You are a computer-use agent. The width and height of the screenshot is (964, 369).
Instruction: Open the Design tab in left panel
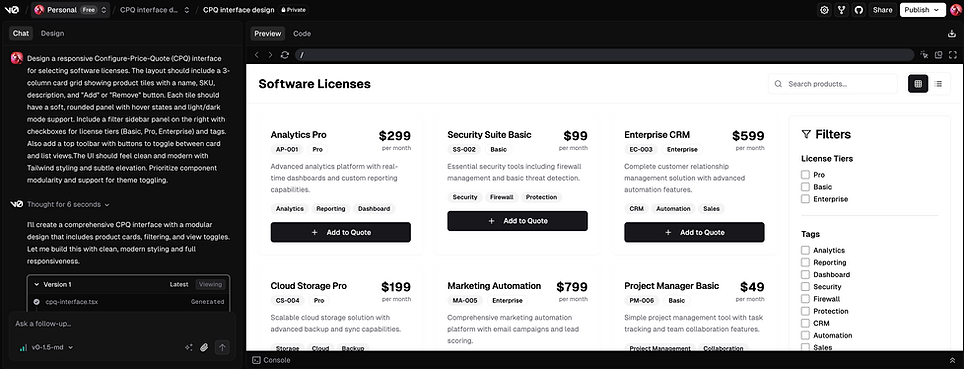click(52, 34)
